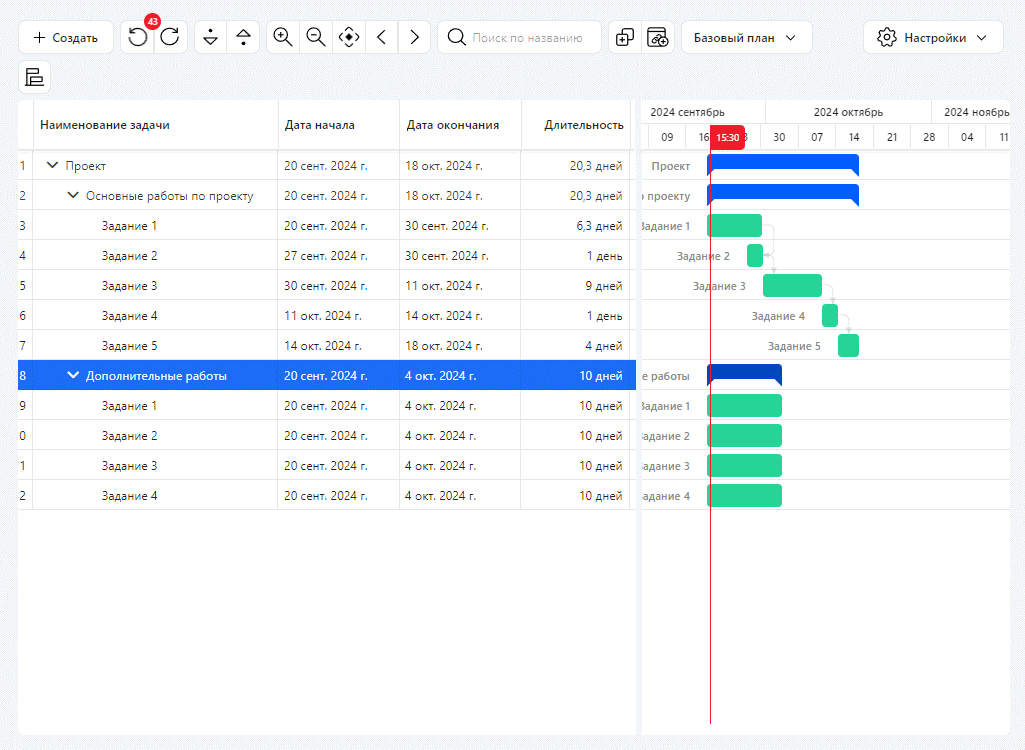Click the green Задание 3 bar under Основные работы
This screenshot has height=750, width=1025.
tap(792, 286)
